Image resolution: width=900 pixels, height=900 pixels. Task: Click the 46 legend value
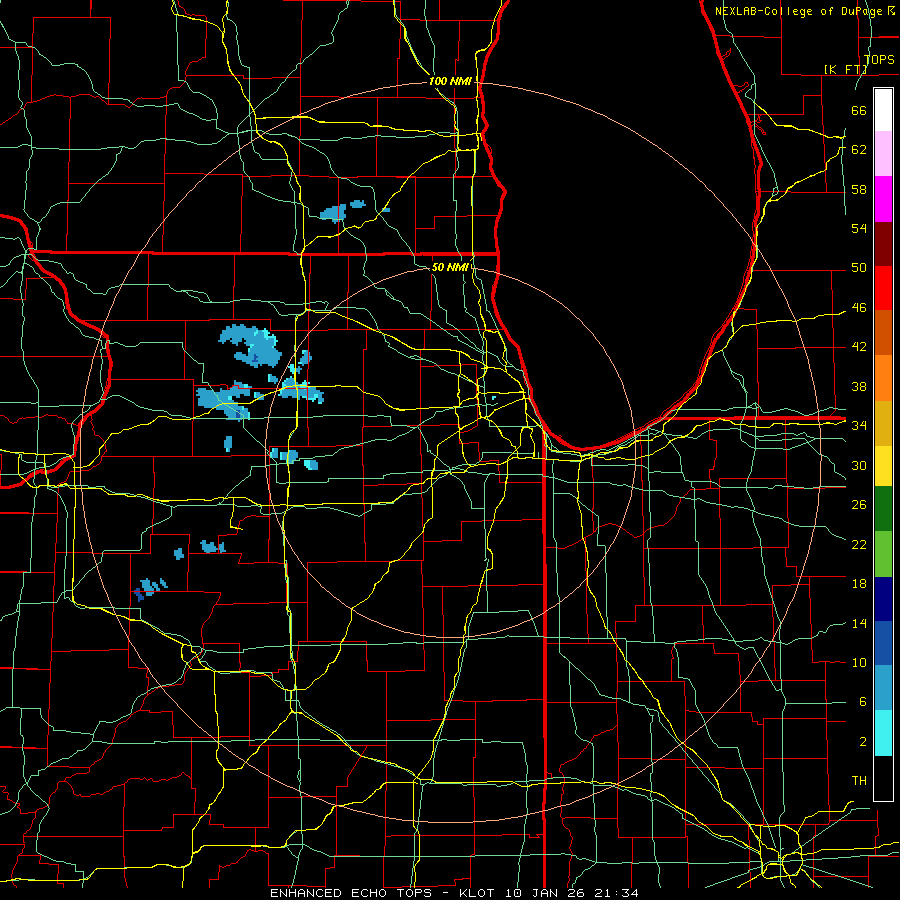(x=859, y=308)
